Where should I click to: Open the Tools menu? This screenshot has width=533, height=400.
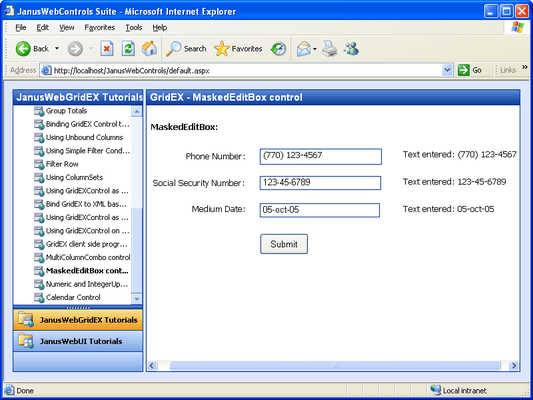[x=134, y=28]
